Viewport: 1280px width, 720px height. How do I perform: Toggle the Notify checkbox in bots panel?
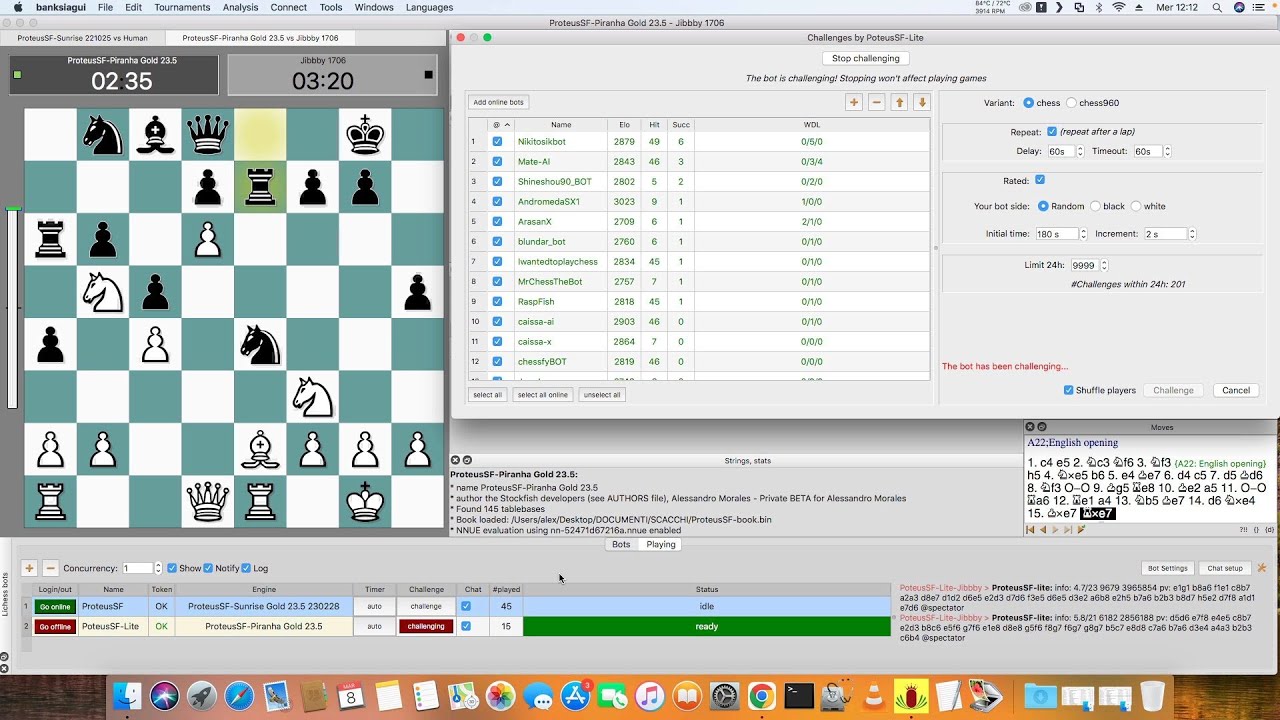coord(208,568)
